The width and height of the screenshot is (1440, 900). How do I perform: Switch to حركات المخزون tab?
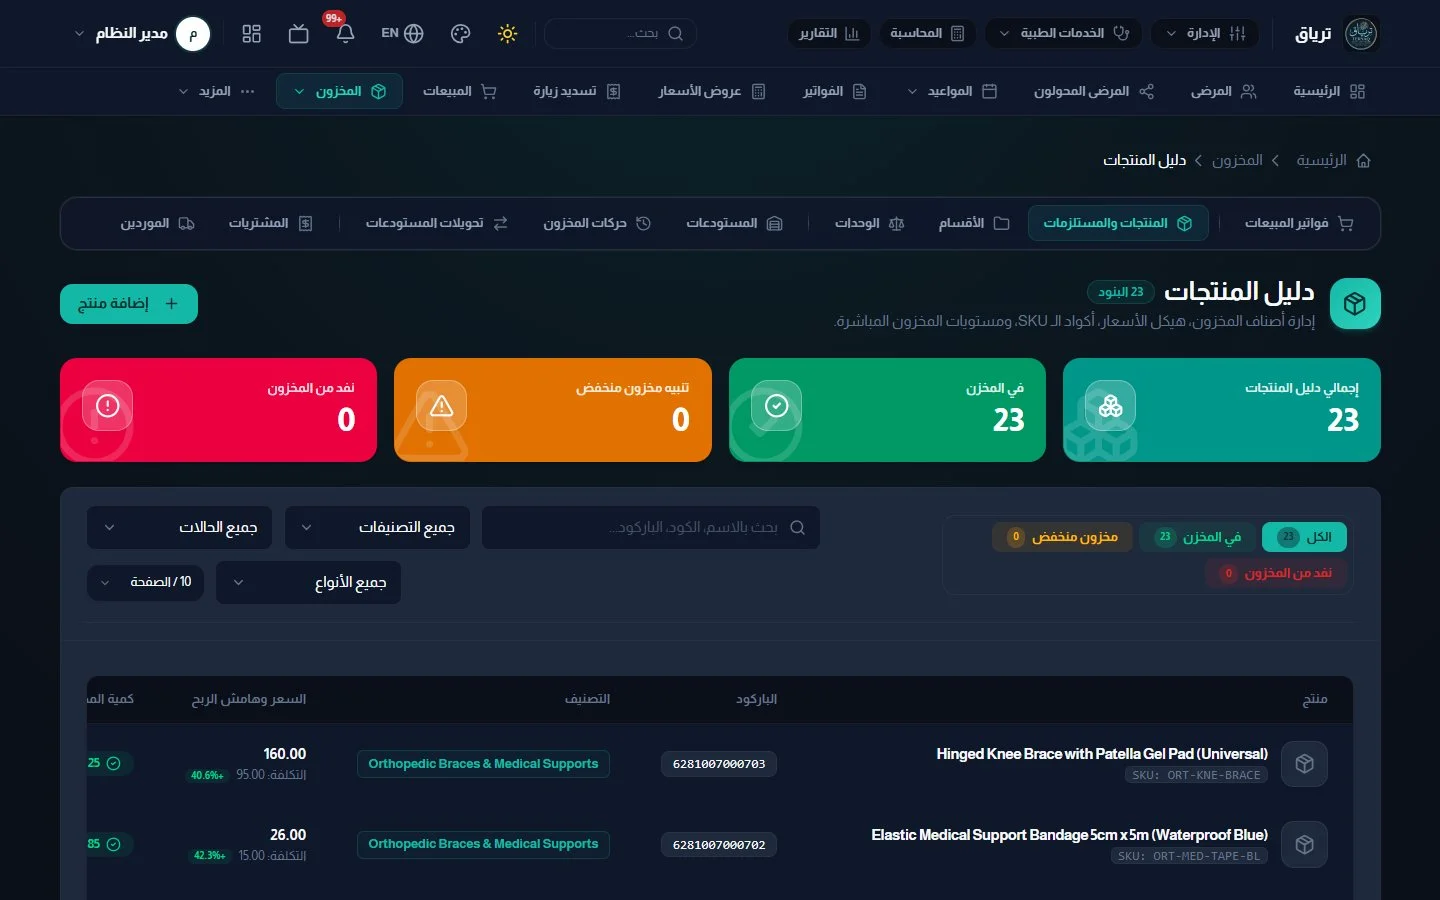tap(597, 223)
